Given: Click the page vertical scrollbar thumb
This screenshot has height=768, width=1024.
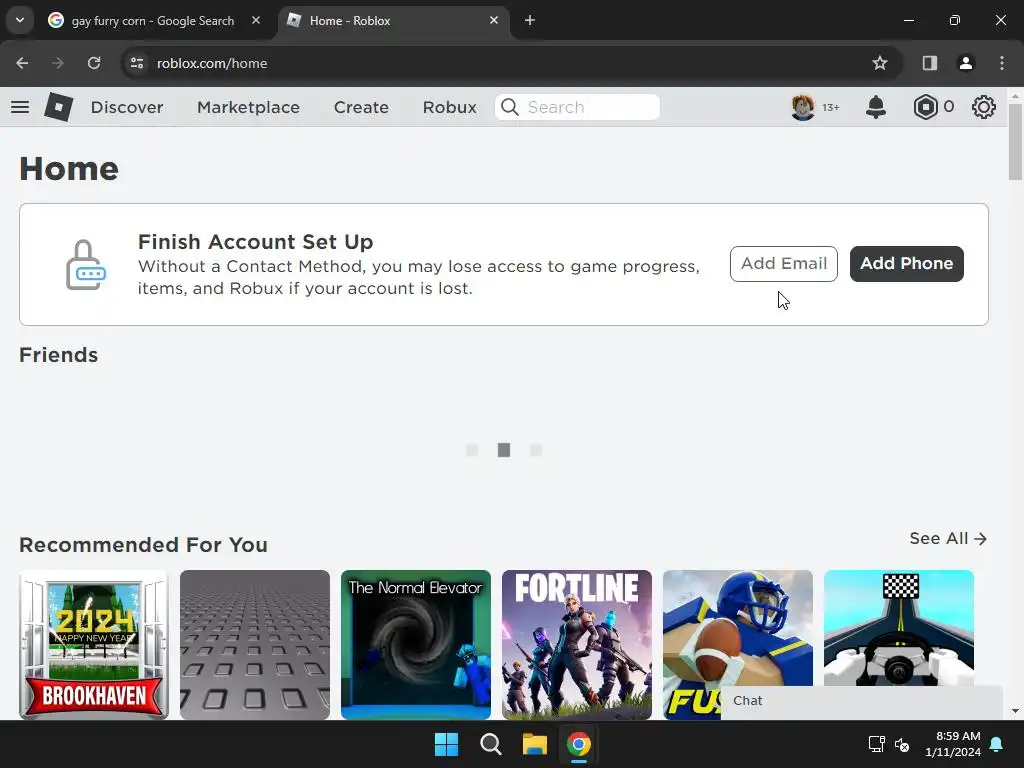Looking at the screenshot, I should coord(1015,142).
